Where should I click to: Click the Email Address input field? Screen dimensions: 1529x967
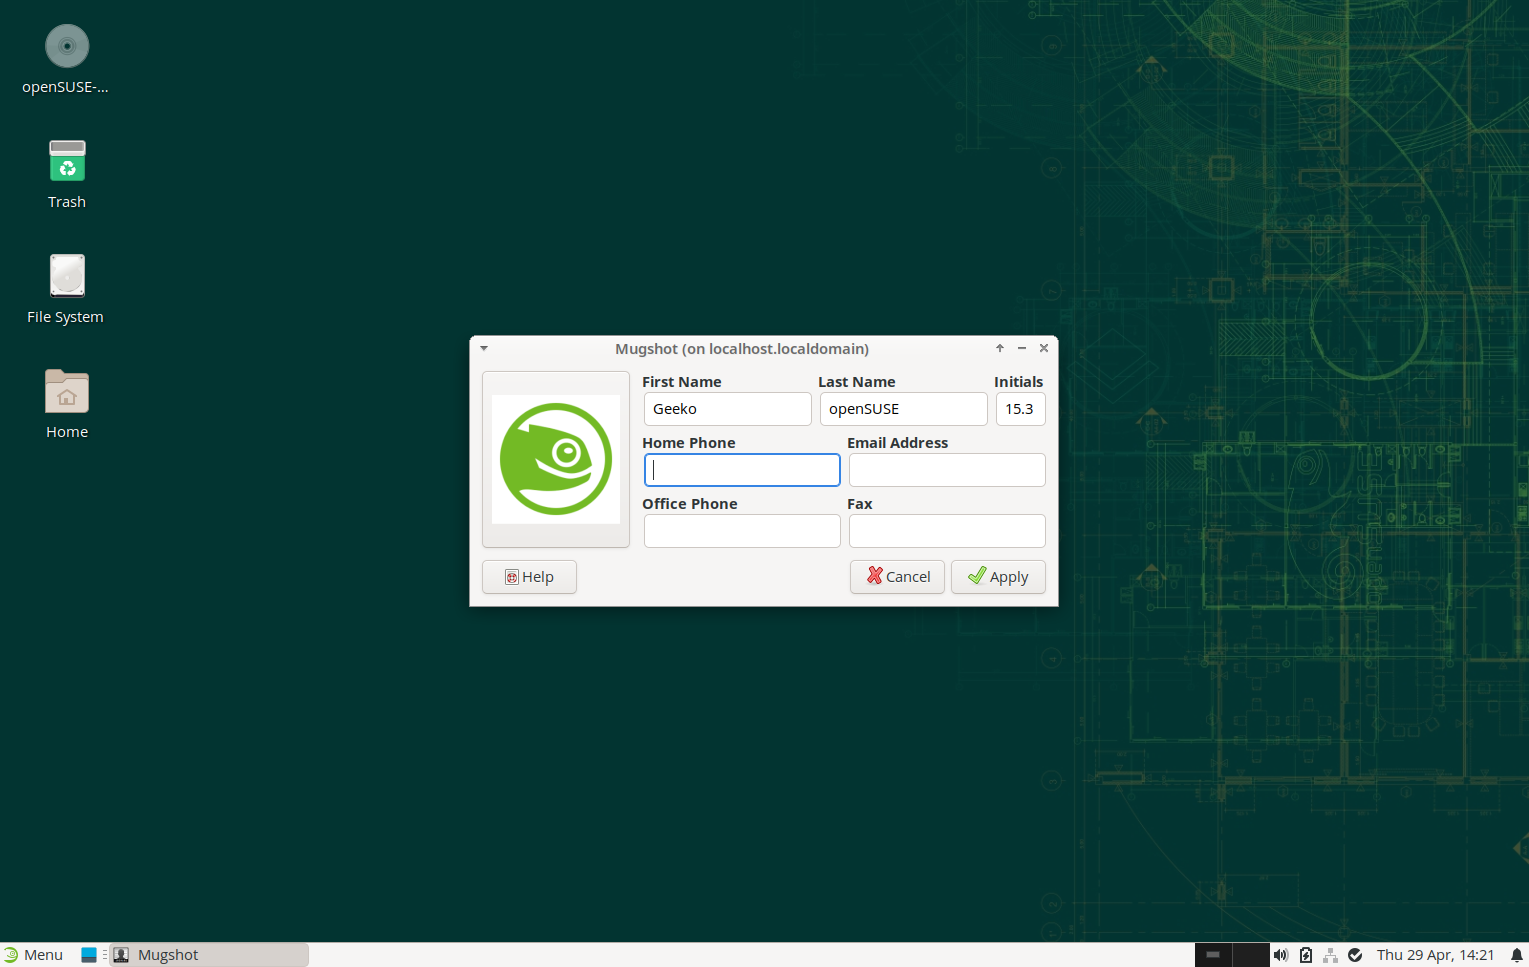(x=947, y=470)
